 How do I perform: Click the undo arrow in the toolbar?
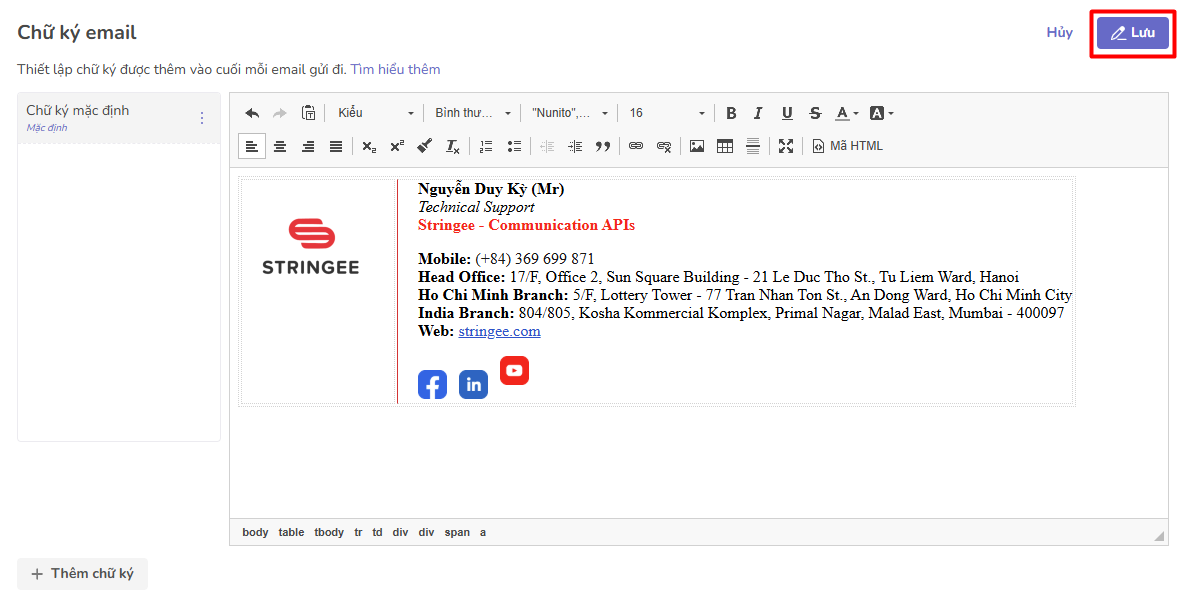(x=252, y=113)
